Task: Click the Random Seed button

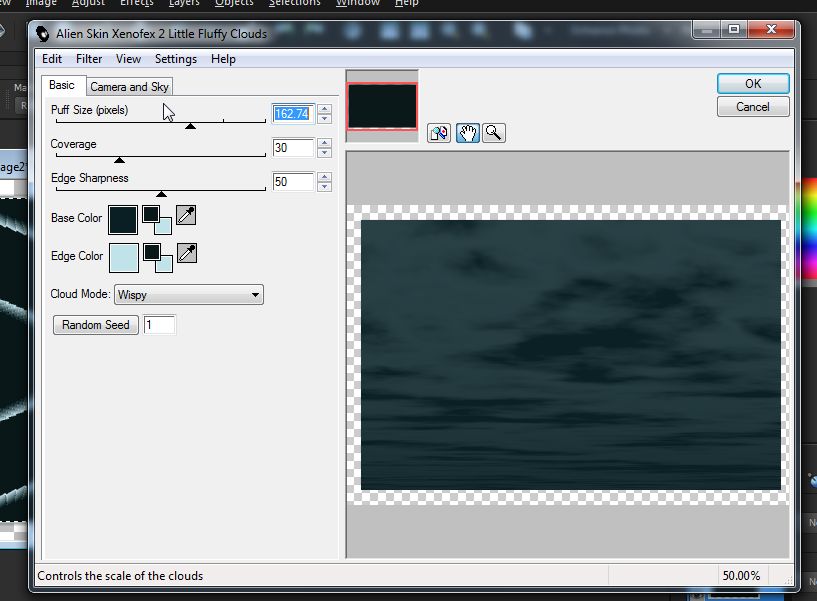Action: pos(96,325)
